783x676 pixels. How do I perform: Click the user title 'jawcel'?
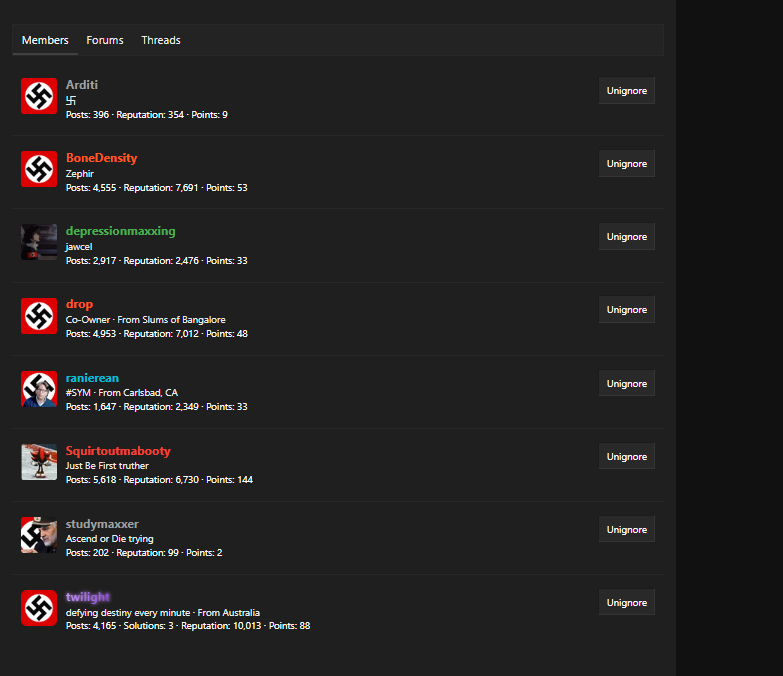(79, 247)
